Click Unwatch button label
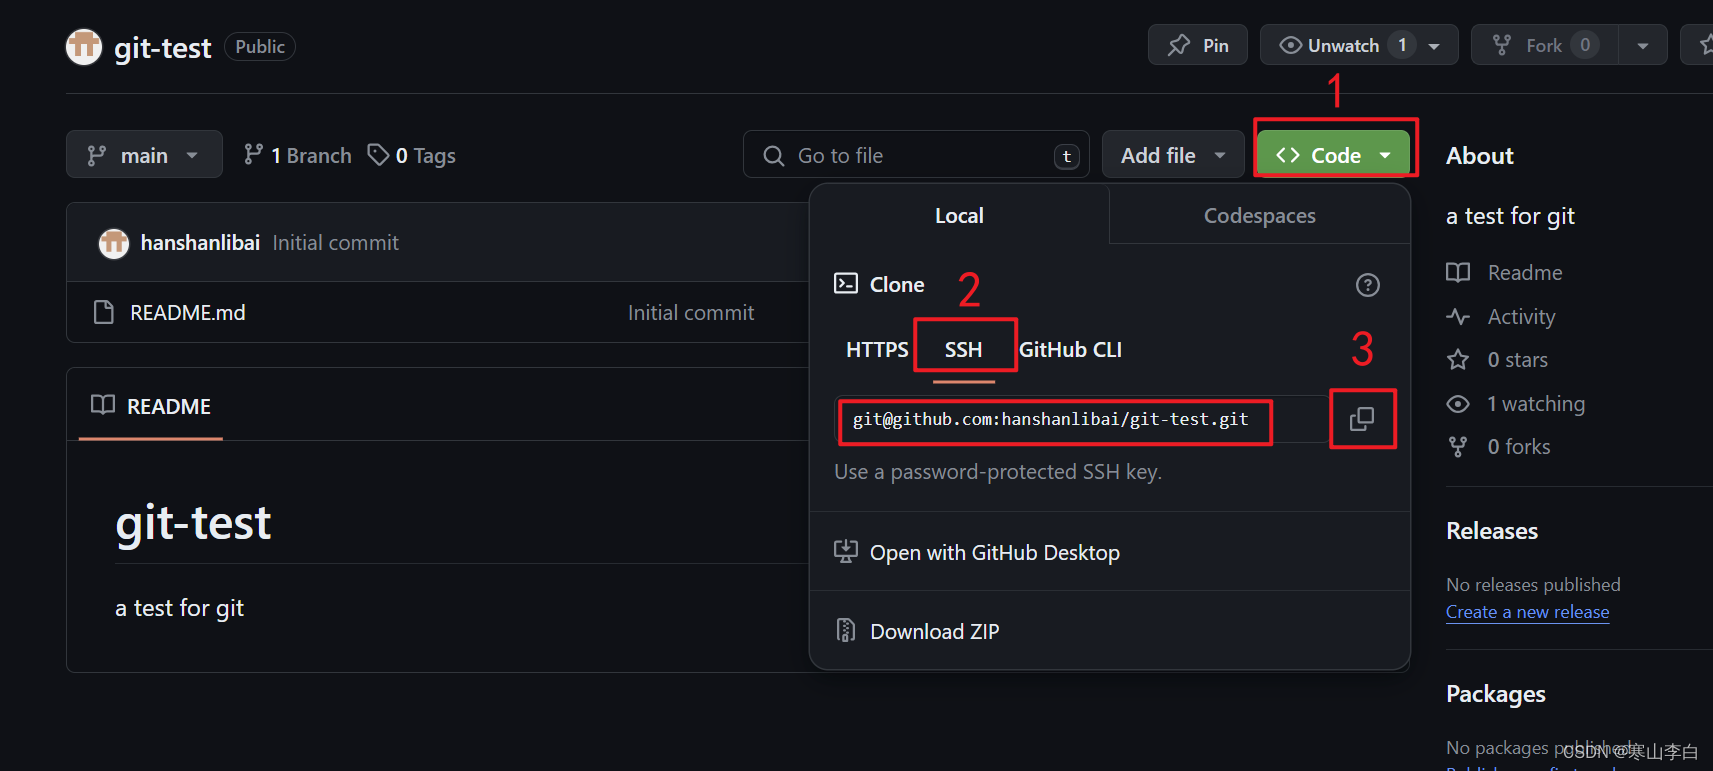The width and height of the screenshot is (1713, 771). (x=1343, y=46)
